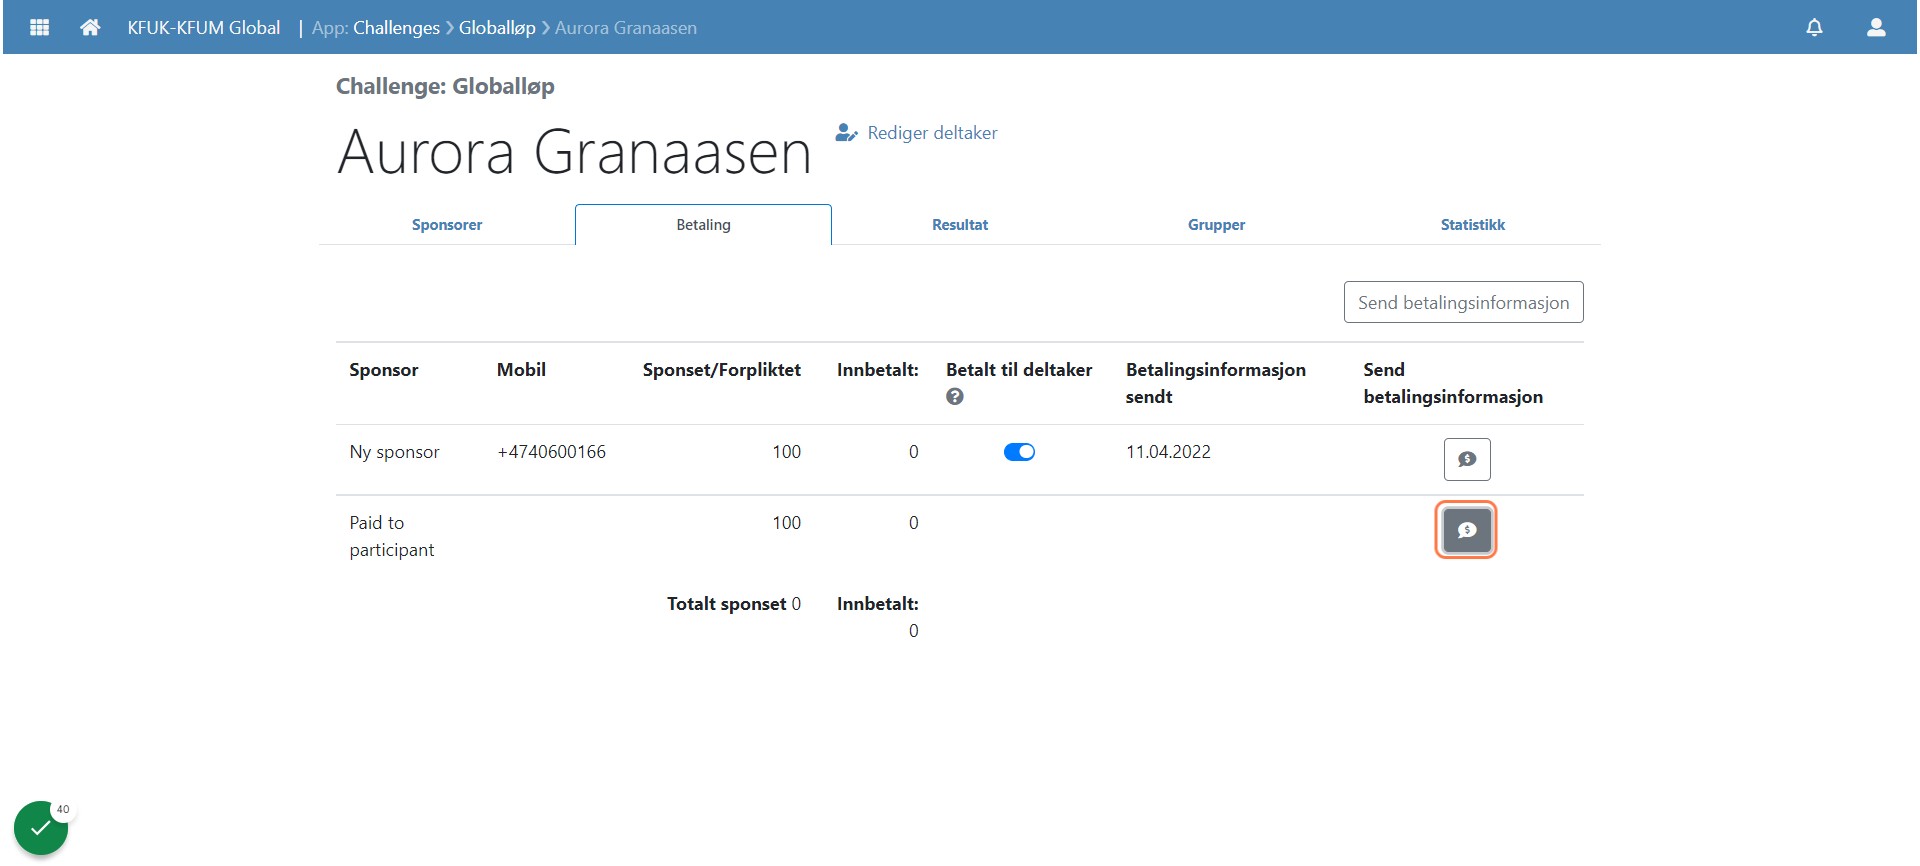The width and height of the screenshot is (1920, 866).
Task: Click the green checkmark badge
Action: coord(41,828)
